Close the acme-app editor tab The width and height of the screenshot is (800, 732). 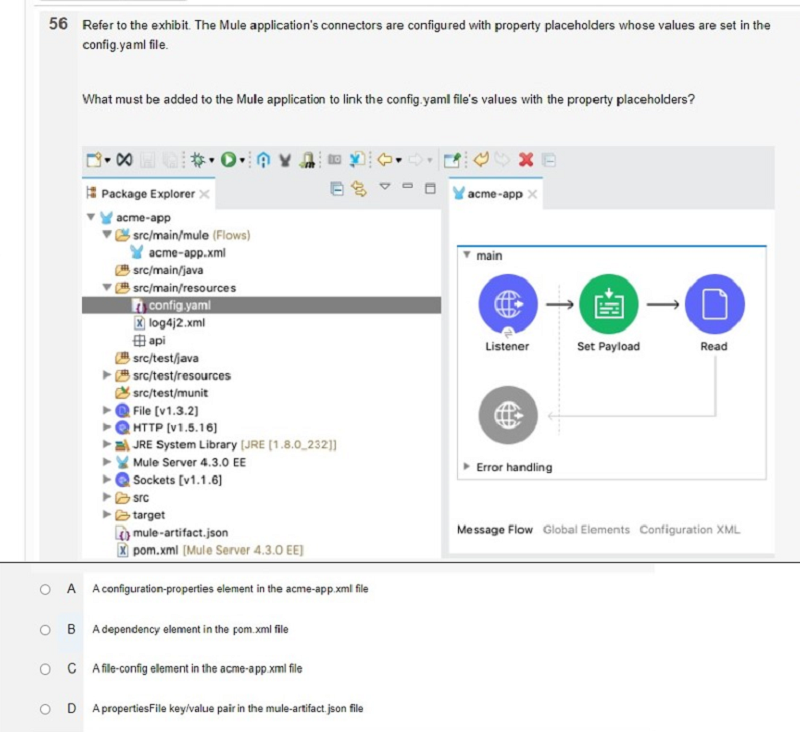pyautogui.click(x=532, y=194)
